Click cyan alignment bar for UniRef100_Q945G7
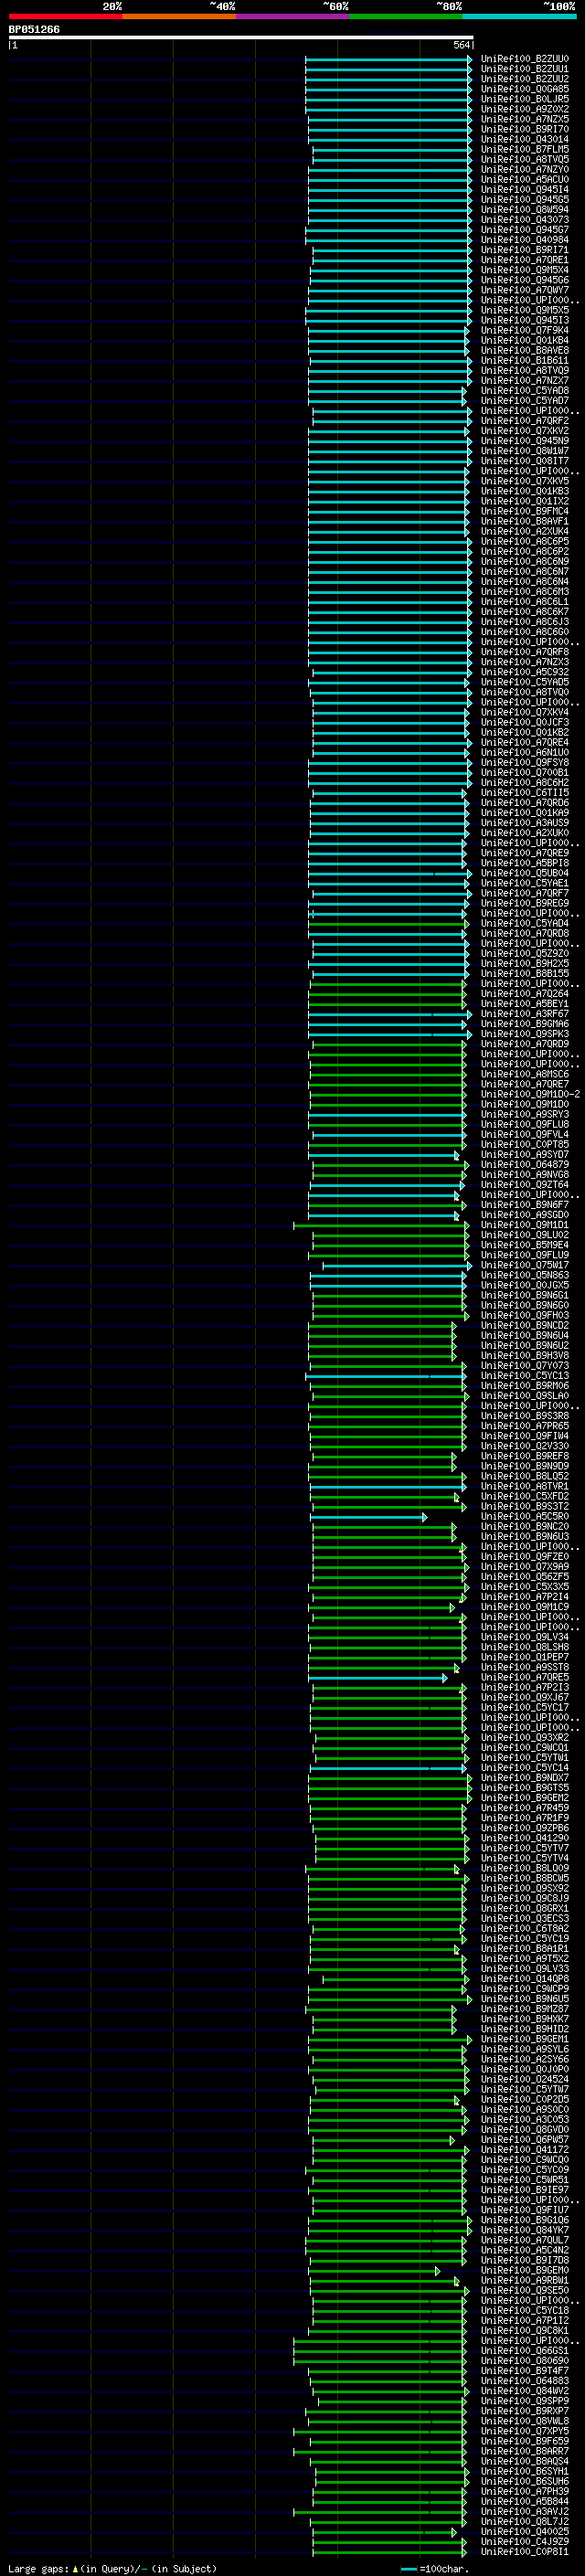Image resolution: width=585 pixels, height=2576 pixels. 388,230
